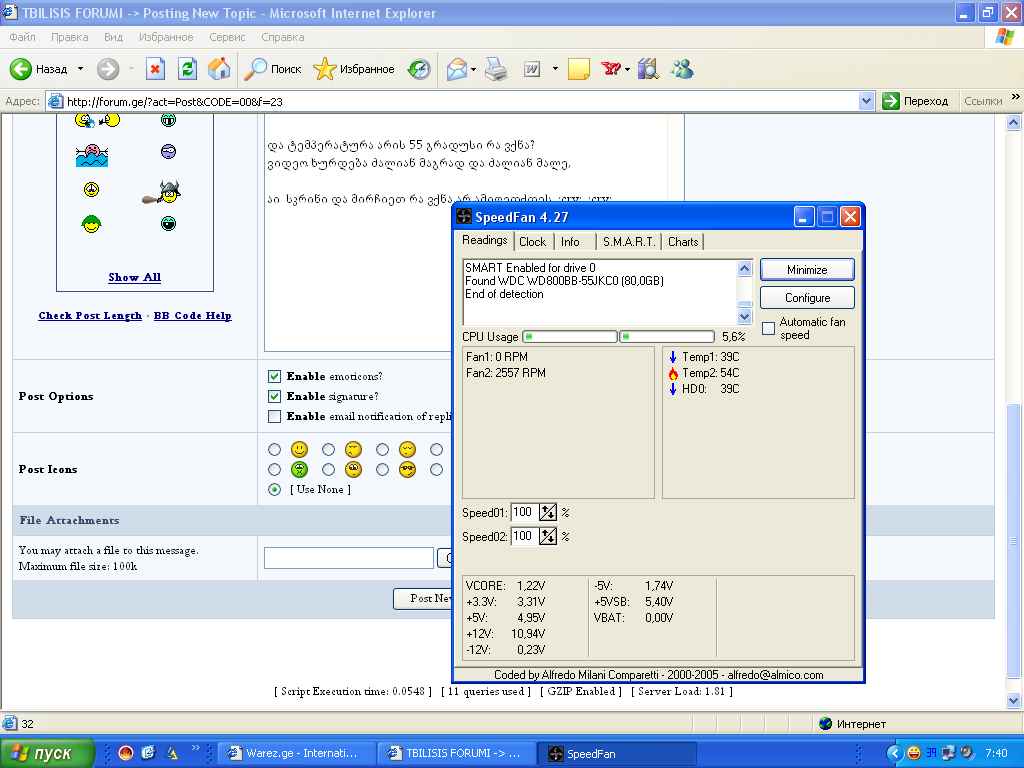Screen dimensions: 1024x768
Task: Expand hidden quick launch icons chevron
Action: 196,748
